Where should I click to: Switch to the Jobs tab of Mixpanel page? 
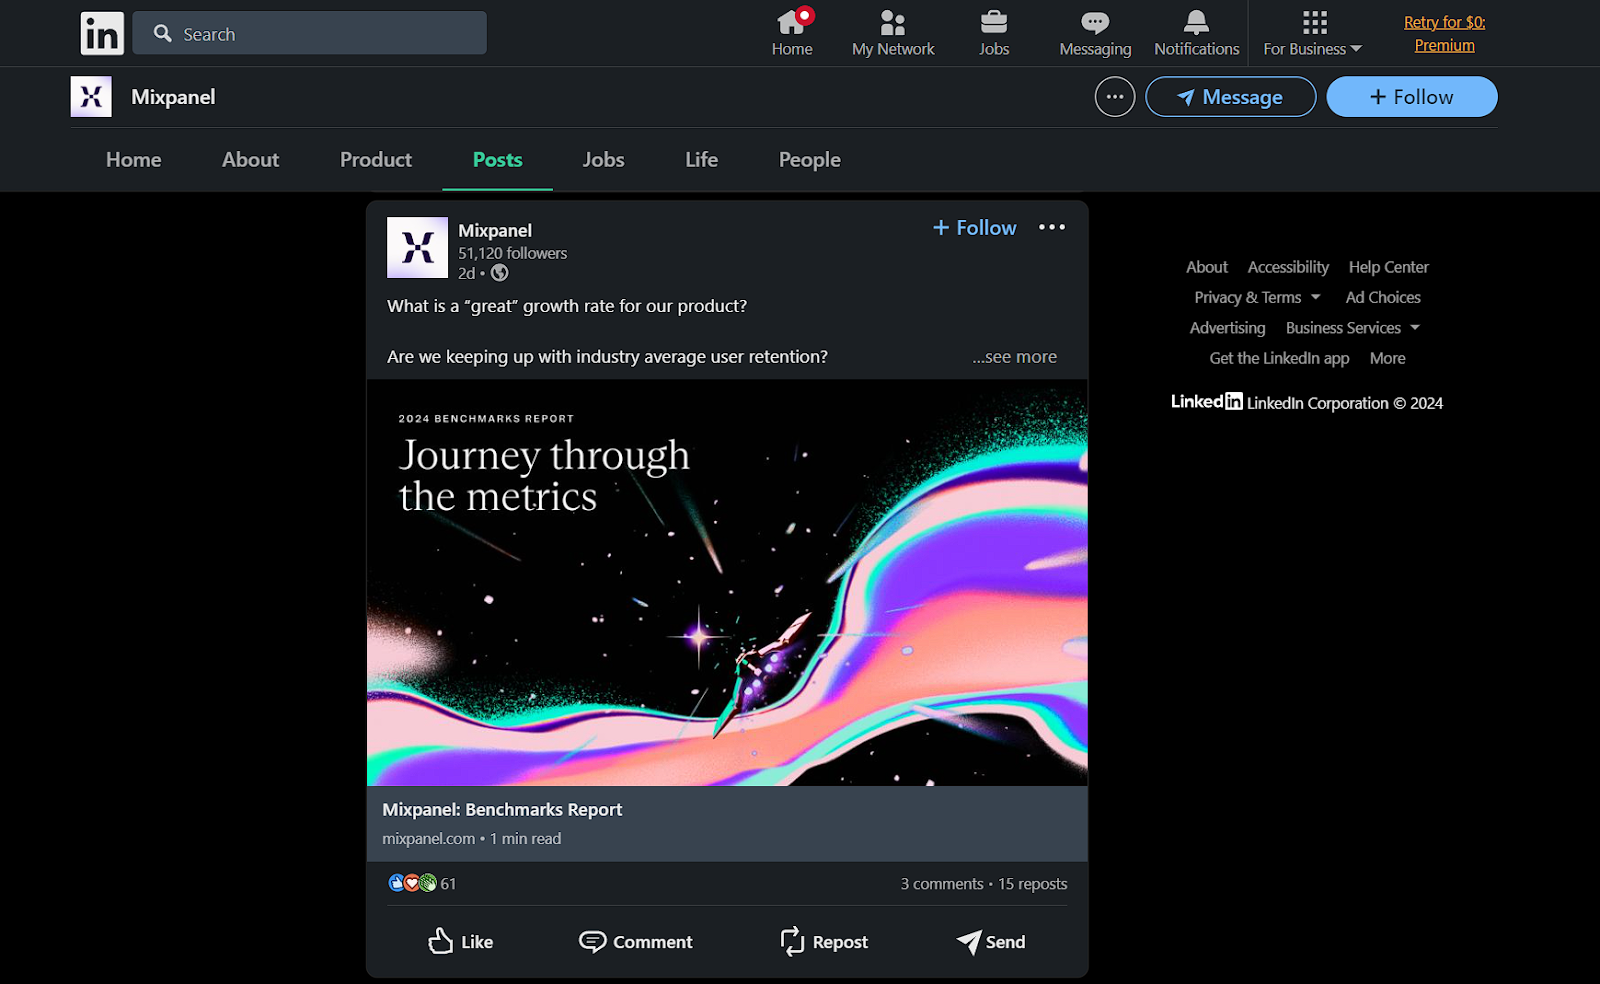[604, 160]
